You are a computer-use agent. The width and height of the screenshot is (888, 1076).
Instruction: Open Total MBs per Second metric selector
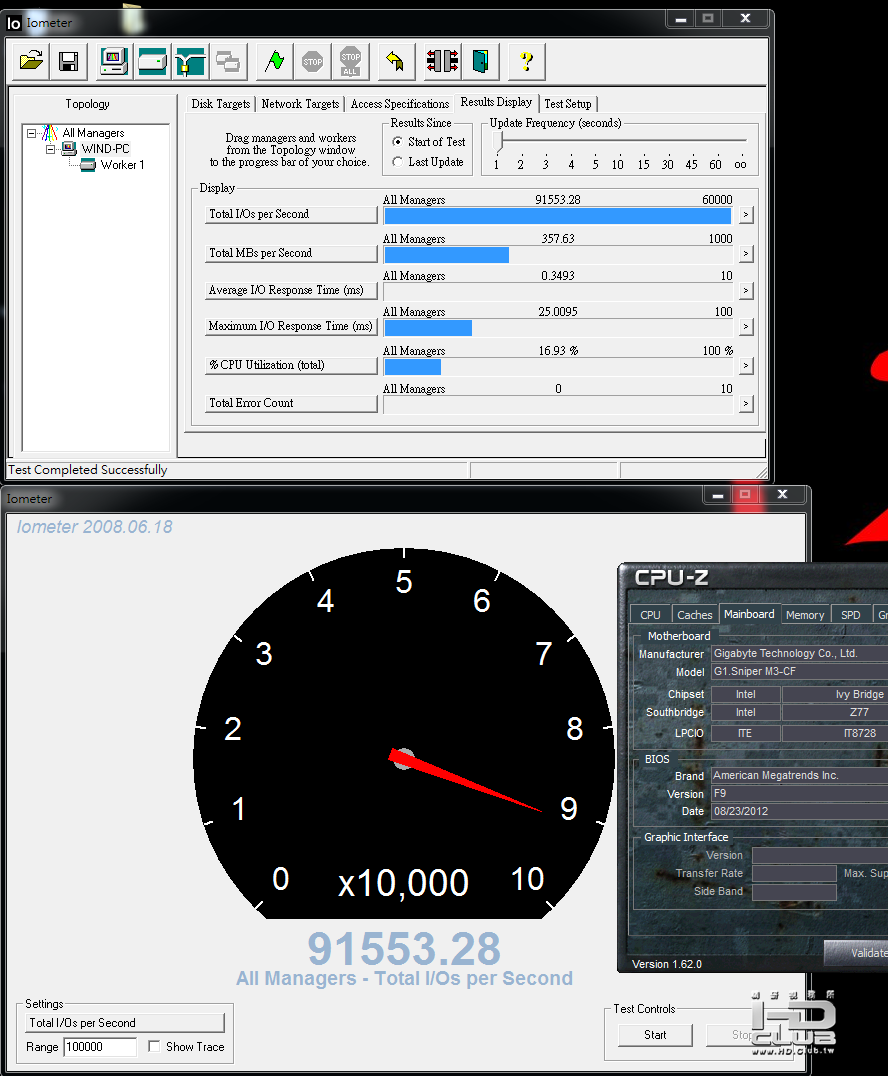pos(292,253)
